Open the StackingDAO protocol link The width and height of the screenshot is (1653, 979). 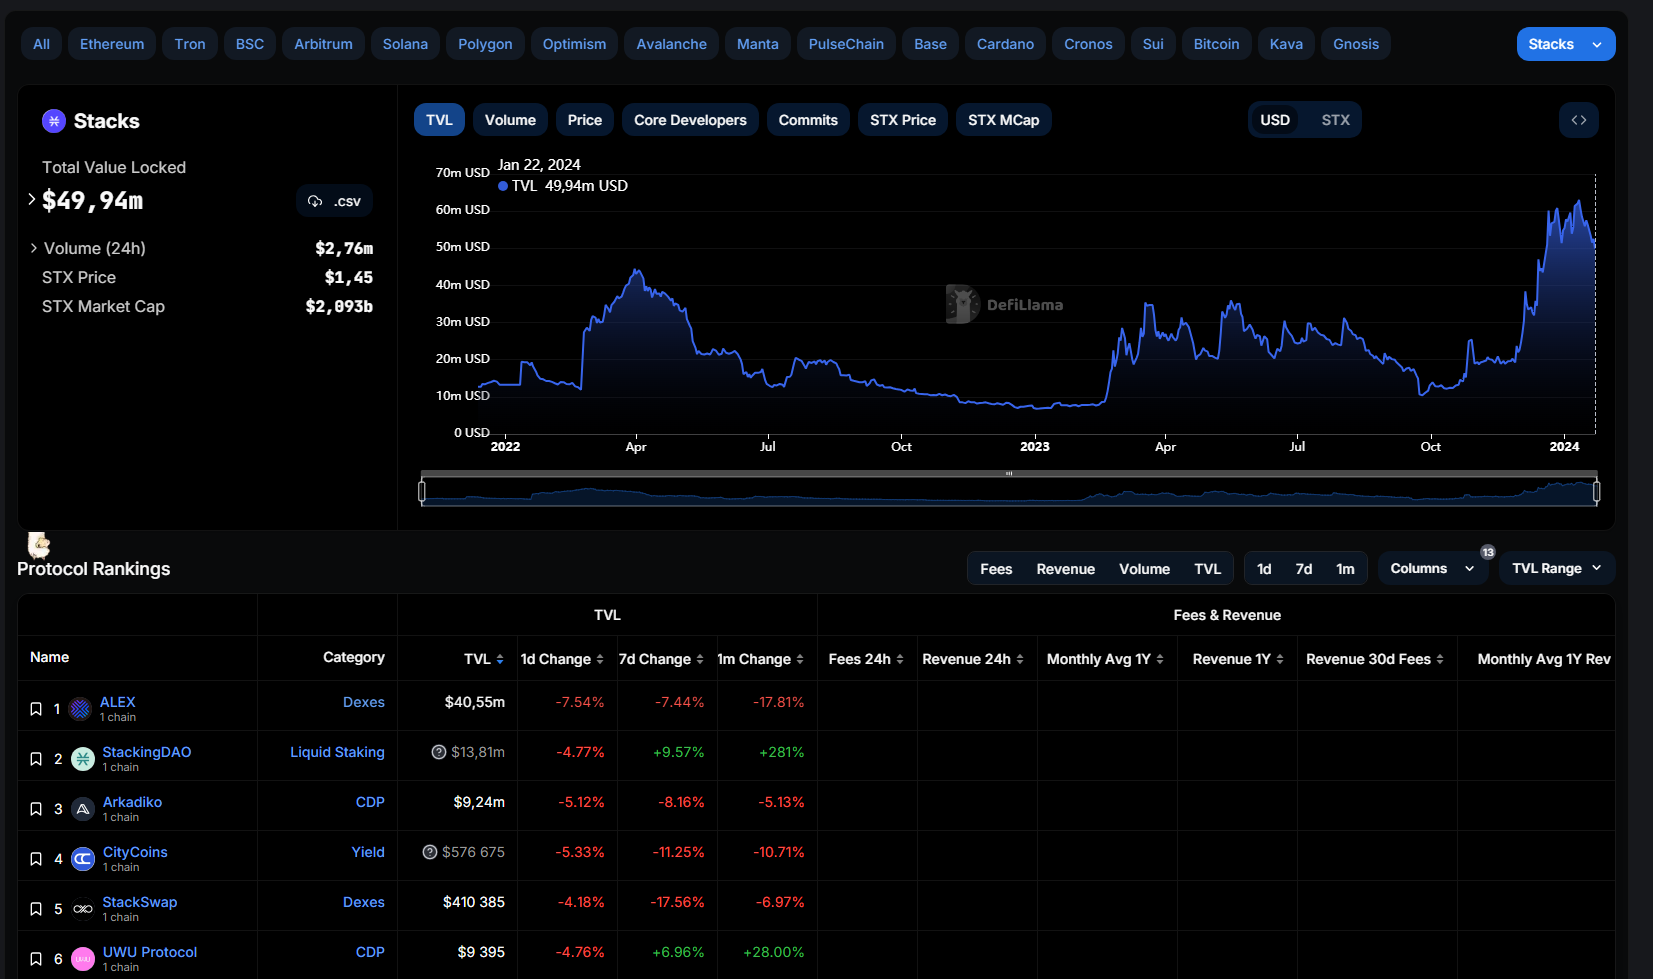pos(147,752)
